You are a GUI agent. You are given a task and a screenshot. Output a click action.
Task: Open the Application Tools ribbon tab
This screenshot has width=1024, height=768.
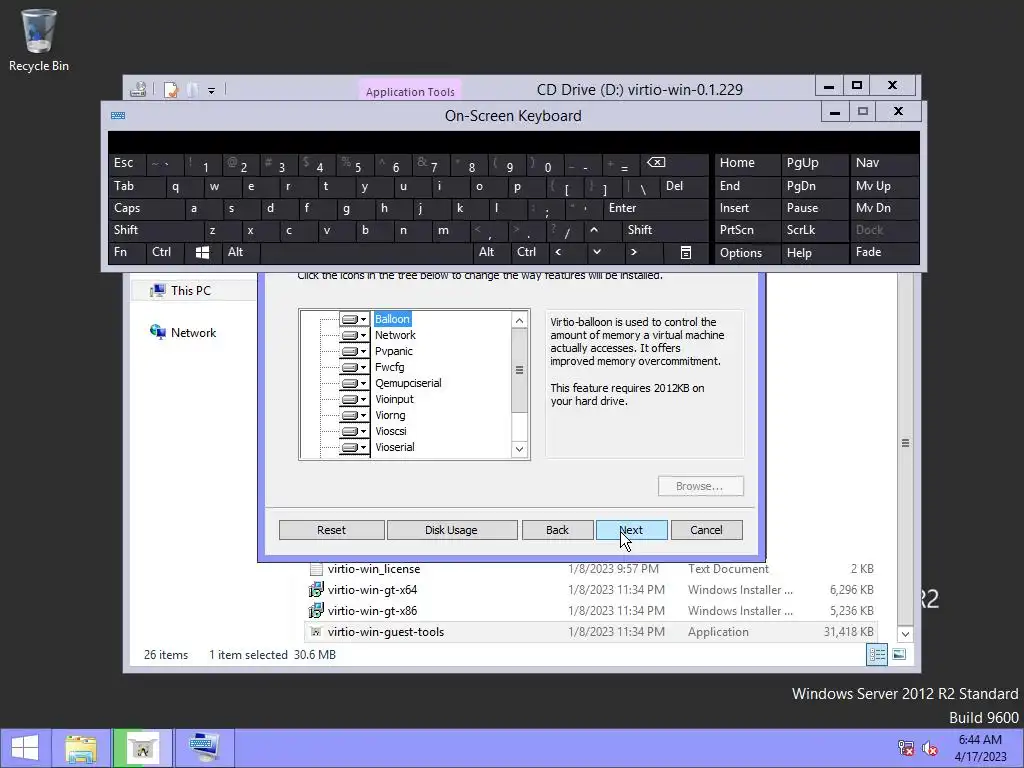click(410, 91)
